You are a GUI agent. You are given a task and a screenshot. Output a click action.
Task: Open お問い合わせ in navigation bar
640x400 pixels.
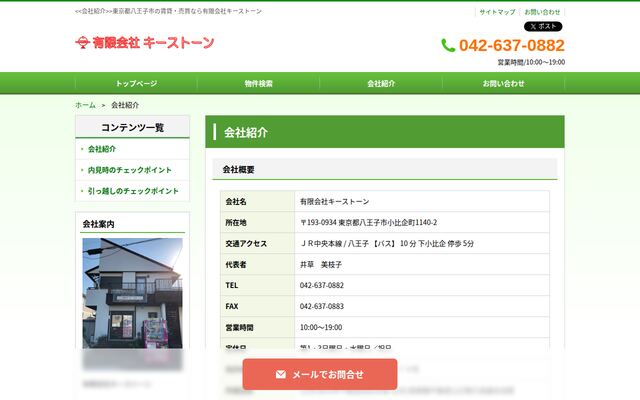point(503,83)
